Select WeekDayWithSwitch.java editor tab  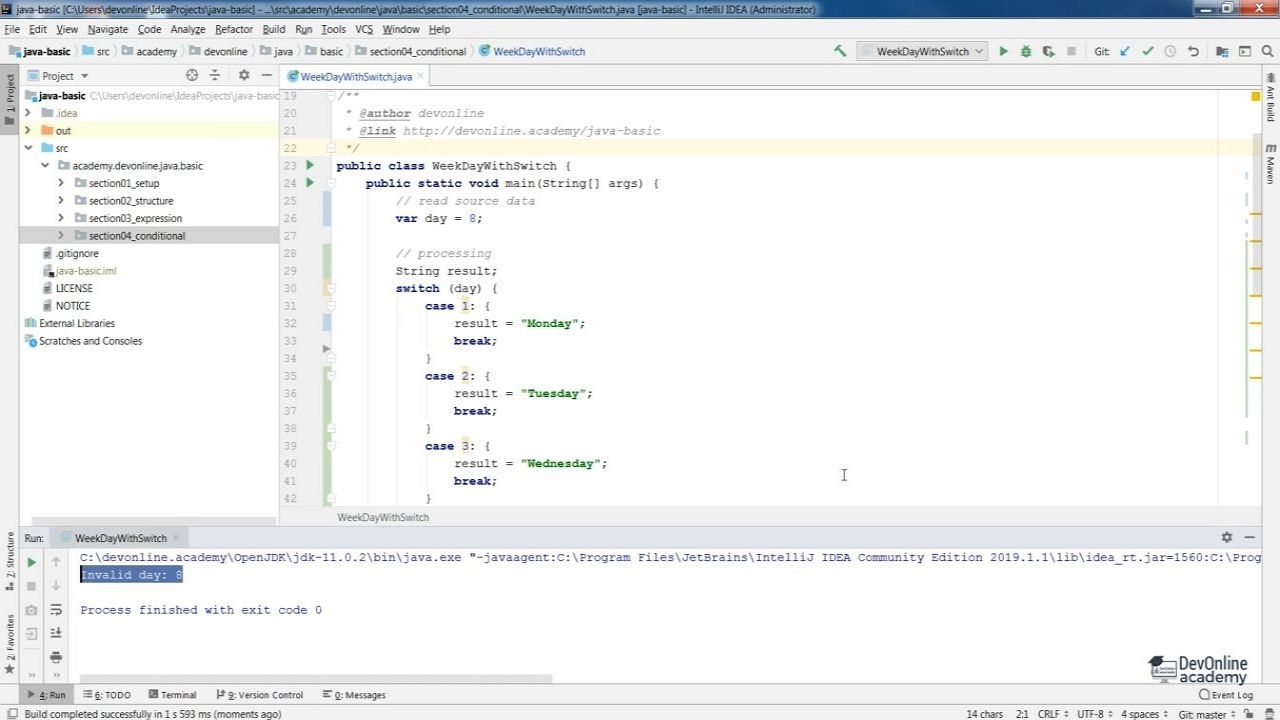click(x=356, y=76)
